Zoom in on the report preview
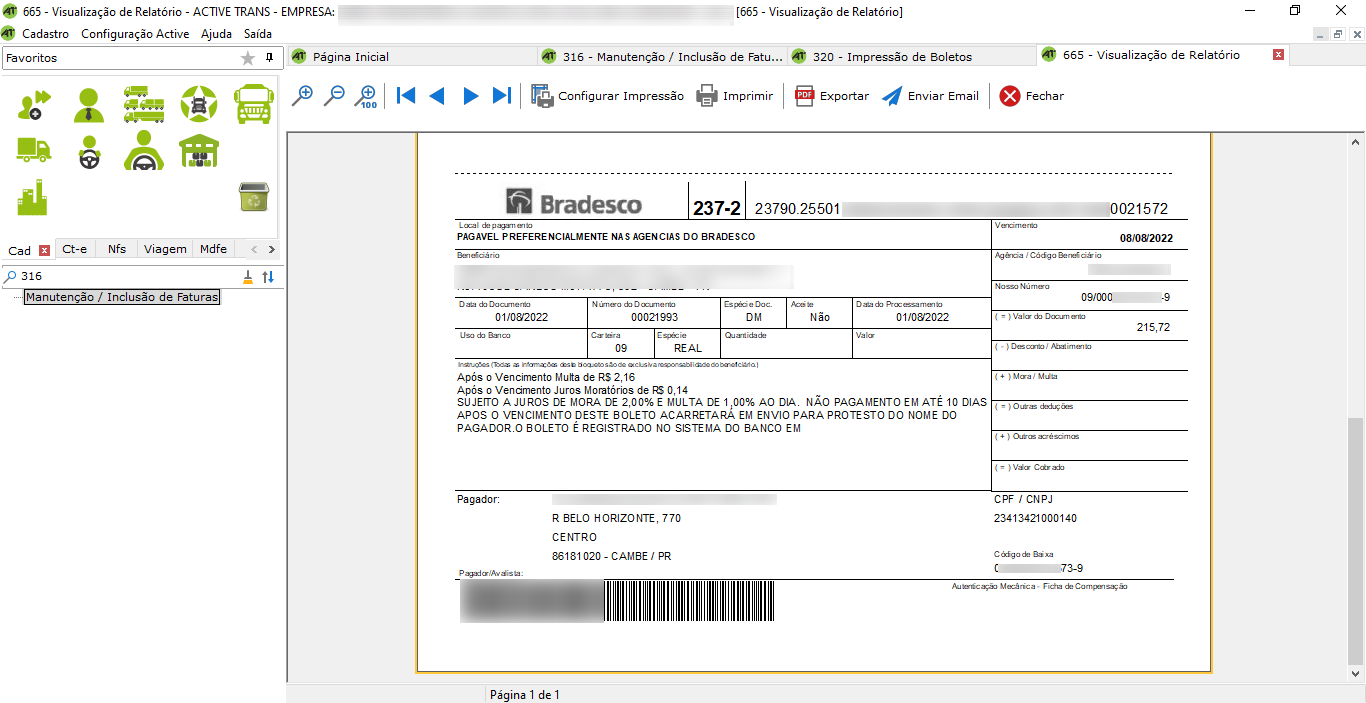This screenshot has height=703, width=1366. pyautogui.click(x=302, y=96)
